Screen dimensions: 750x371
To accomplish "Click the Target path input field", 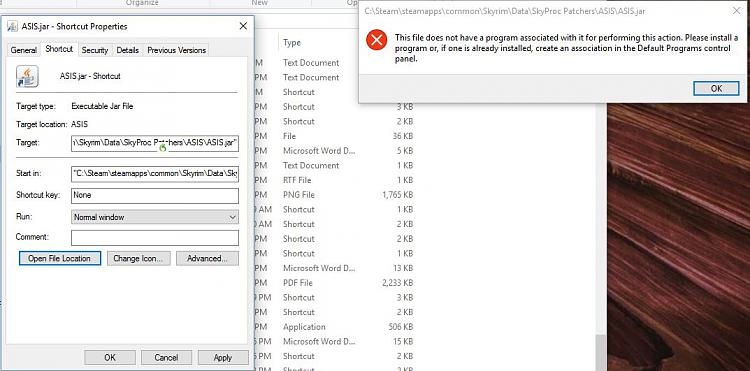I will click(155, 143).
